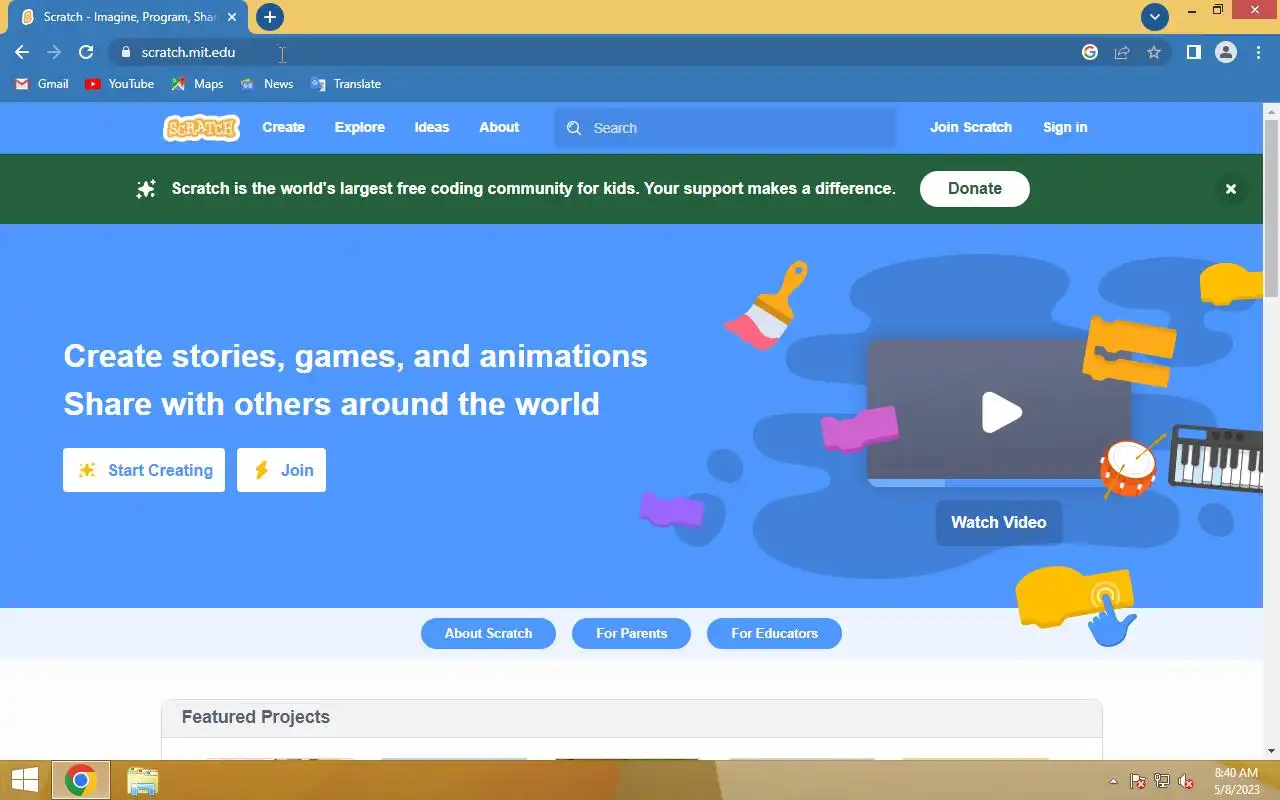Screen dimensions: 1280x800
Task: Click the lightning Join button
Action: point(281,470)
